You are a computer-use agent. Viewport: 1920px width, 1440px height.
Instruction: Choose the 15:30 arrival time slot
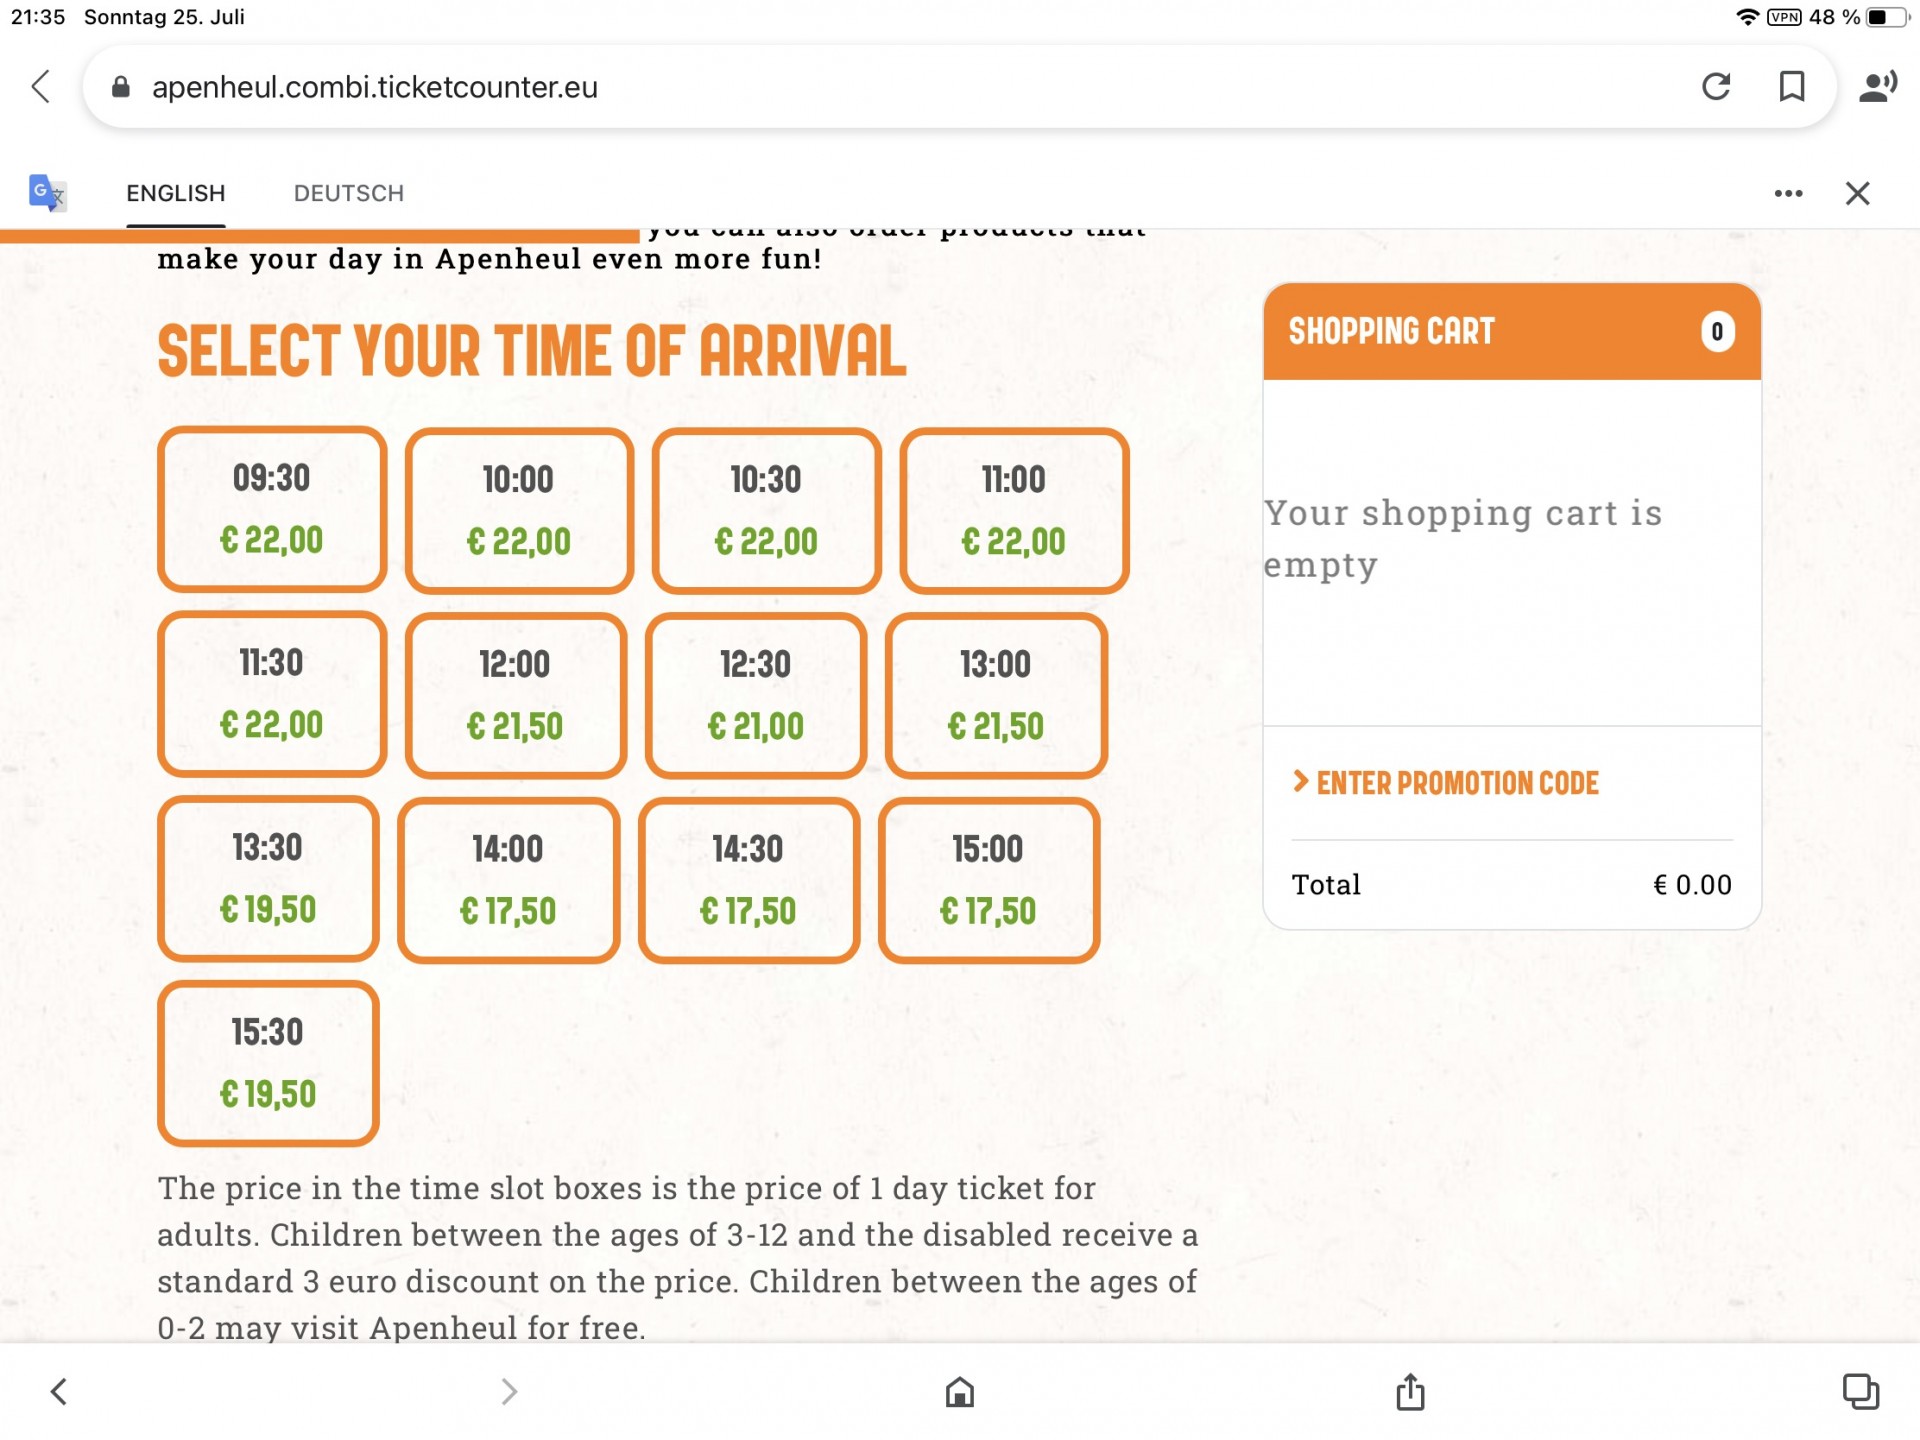pos(268,1063)
